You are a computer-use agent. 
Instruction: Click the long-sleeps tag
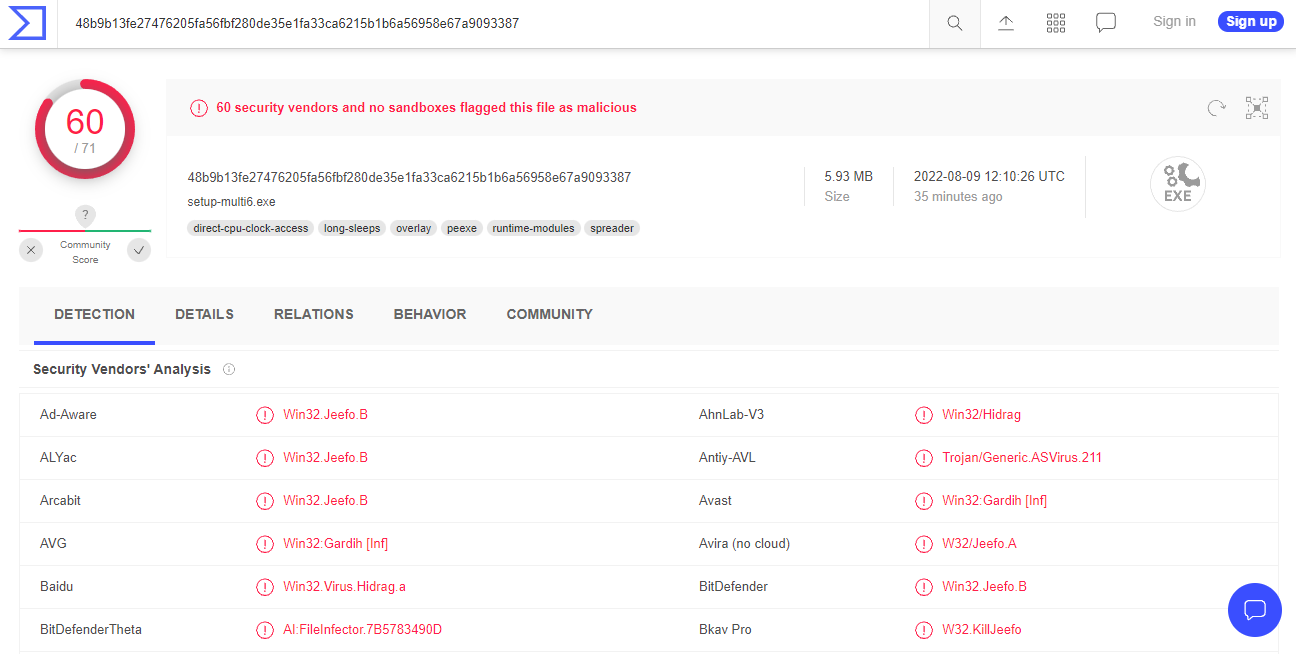coord(352,228)
